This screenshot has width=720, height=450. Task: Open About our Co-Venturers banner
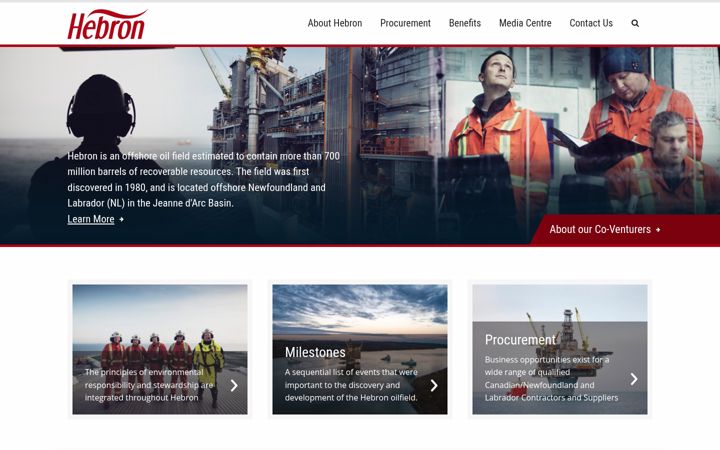point(625,229)
